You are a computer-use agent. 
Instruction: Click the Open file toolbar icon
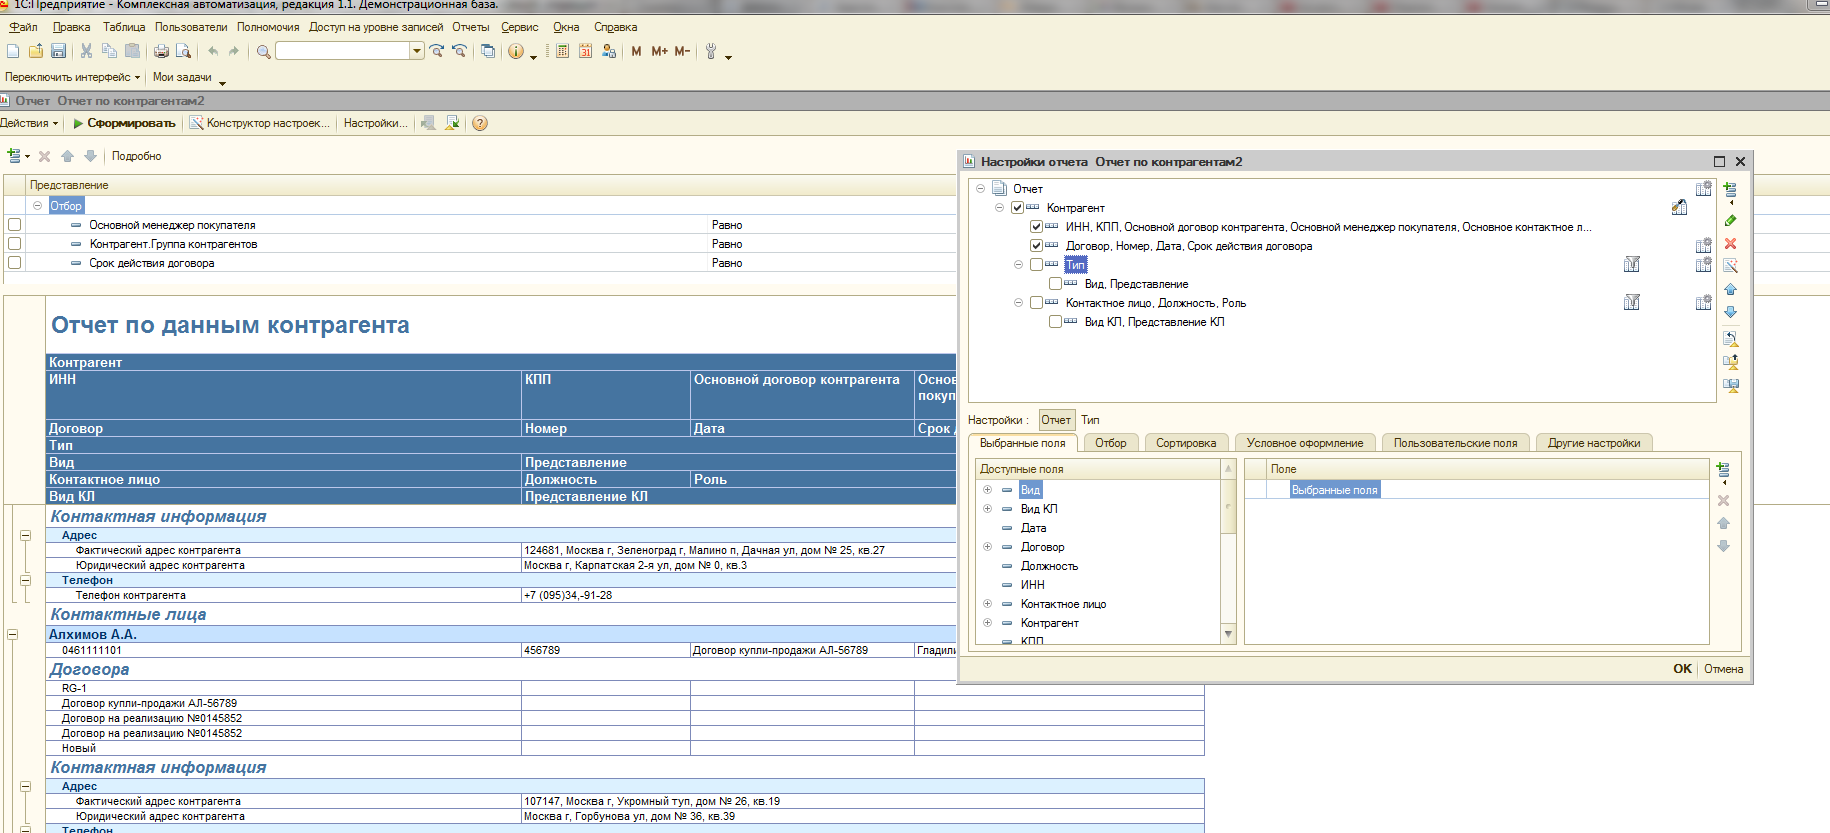pyautogui.click(x=36, y=51)
